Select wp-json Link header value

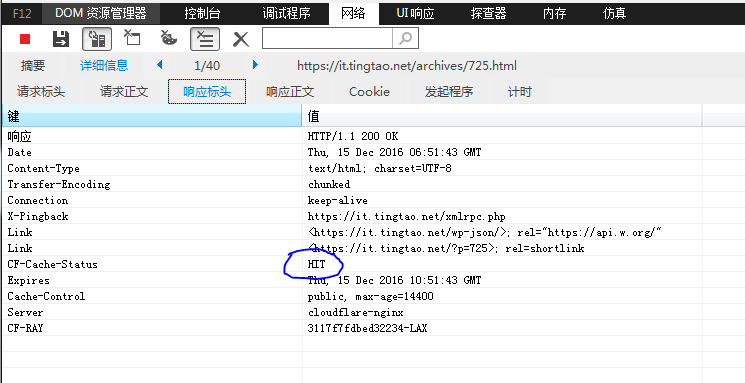pyautogui.click(x=485, y=232)
